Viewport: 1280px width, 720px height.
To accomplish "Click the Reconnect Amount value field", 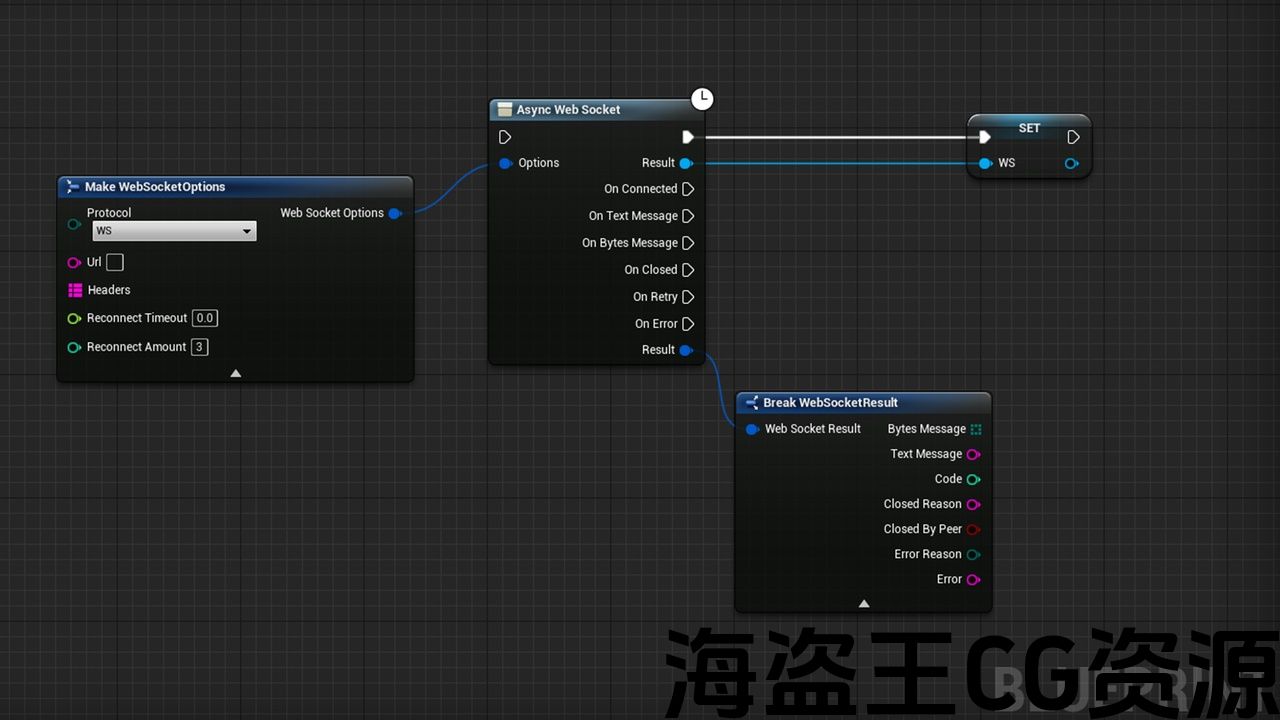I will 200,347.
